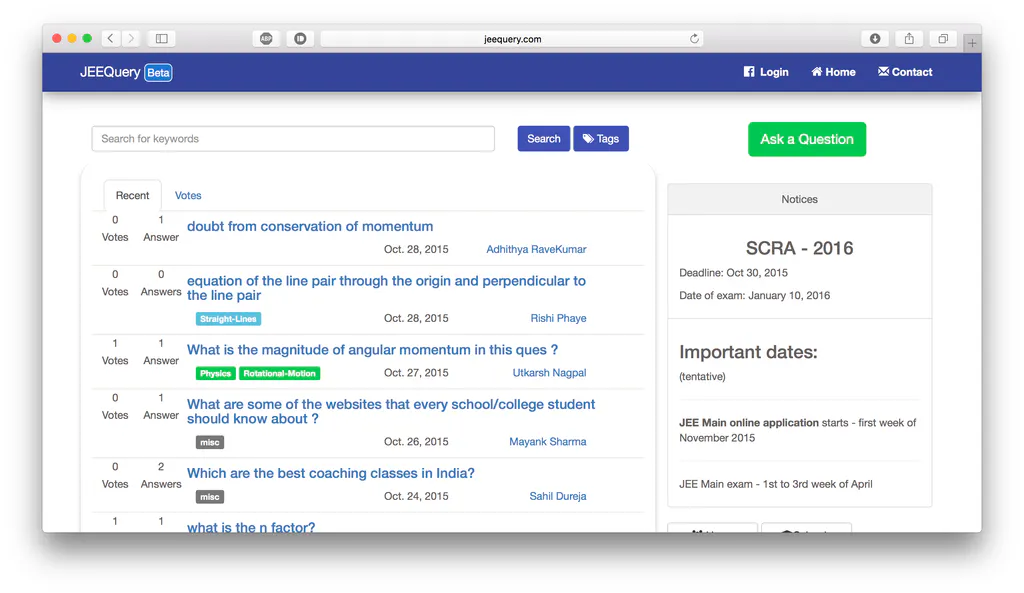The image size is (1024, 593).
Task: Reload the page with the refresh icon
Action: (x=694, y=39)
